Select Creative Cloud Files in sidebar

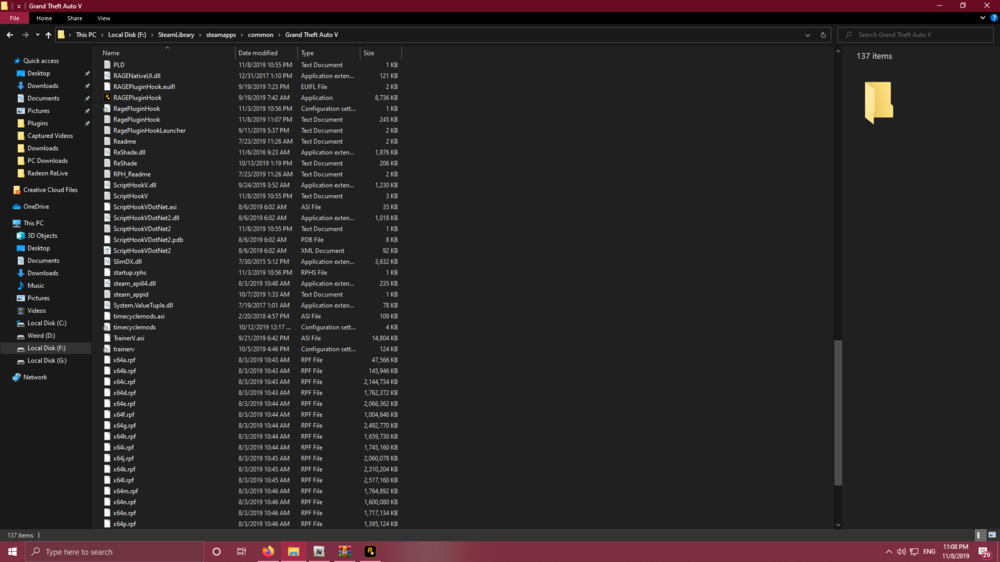pos(50,190)
